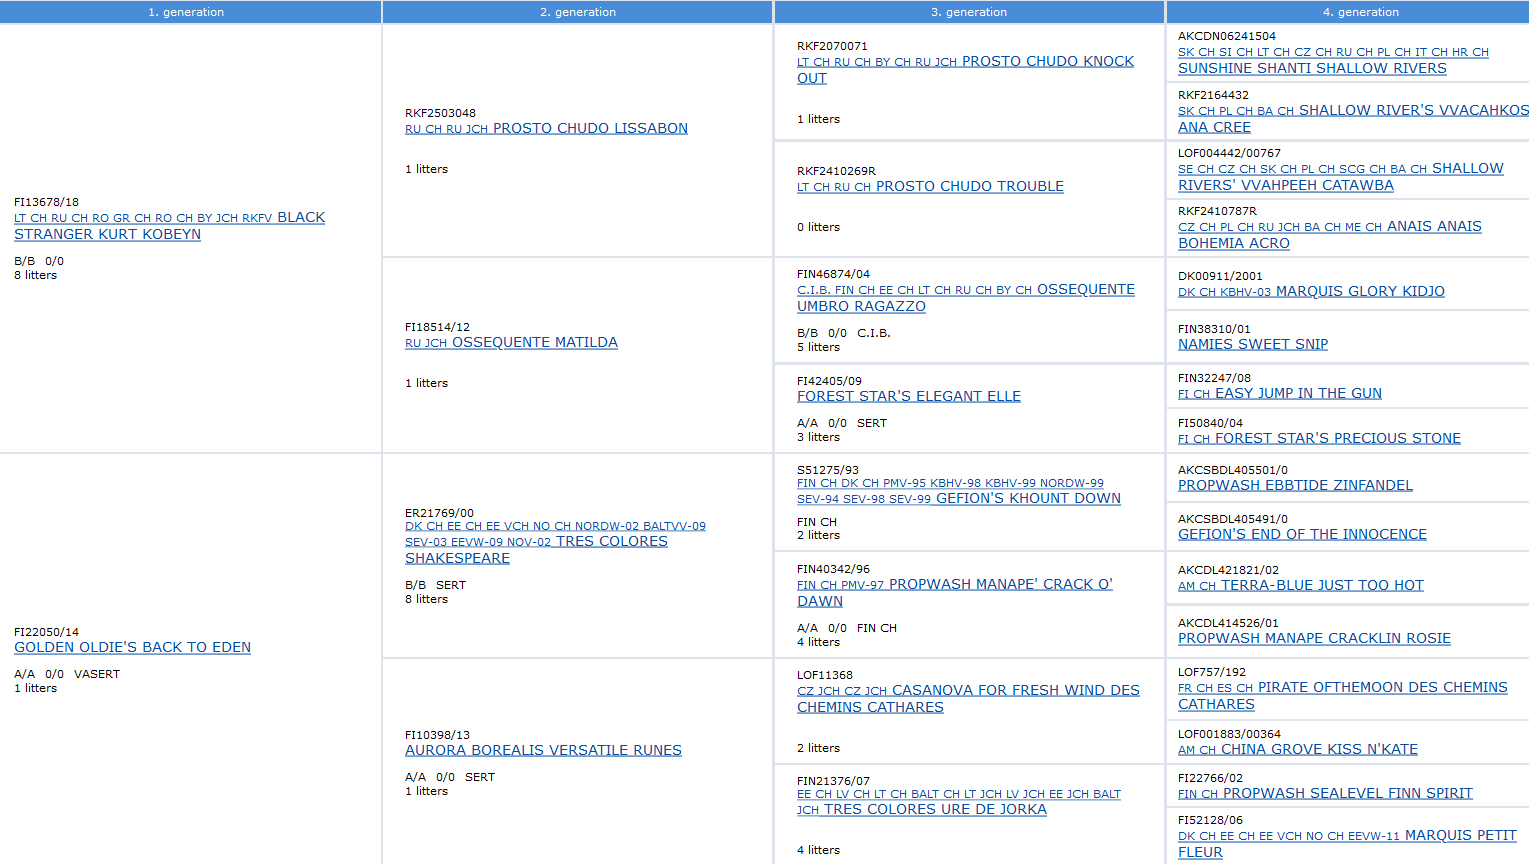The width and height of the screenshot is (1529, 864).
Task: Click Forest Star's Elegant Elle link
Action: click(908, 396)
